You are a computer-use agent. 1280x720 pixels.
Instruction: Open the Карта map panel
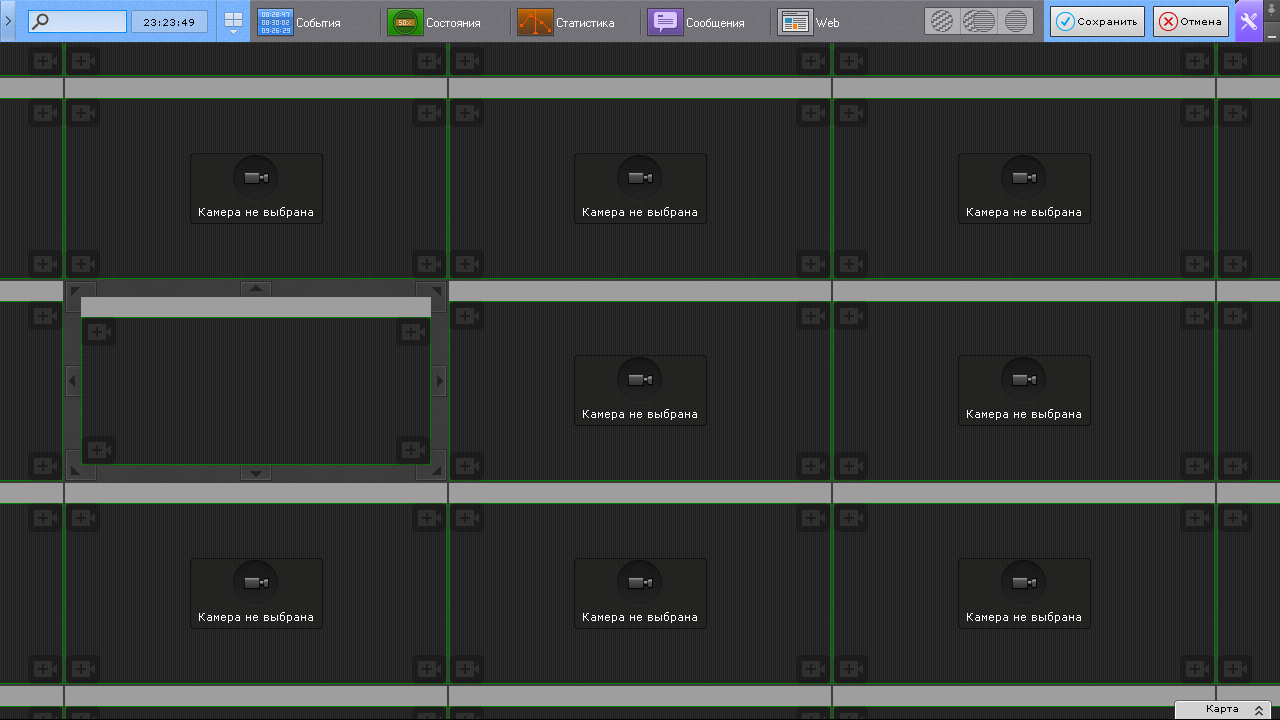click(x=1223, y=709)
